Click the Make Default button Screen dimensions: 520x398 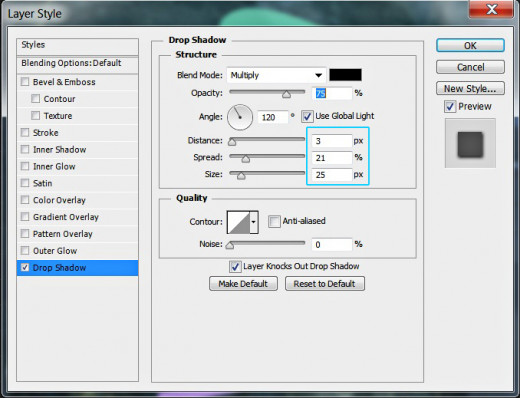point(243,284)
